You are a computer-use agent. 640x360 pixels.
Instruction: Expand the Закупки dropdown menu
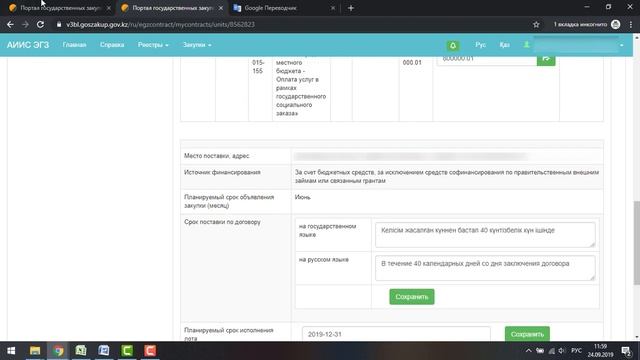click(x=197, y=44)
